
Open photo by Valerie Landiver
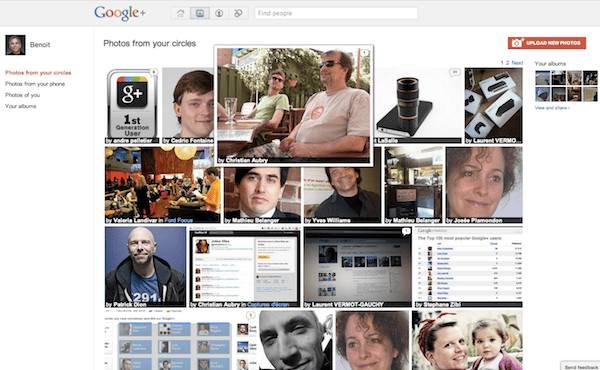click(x=163, y=185)
